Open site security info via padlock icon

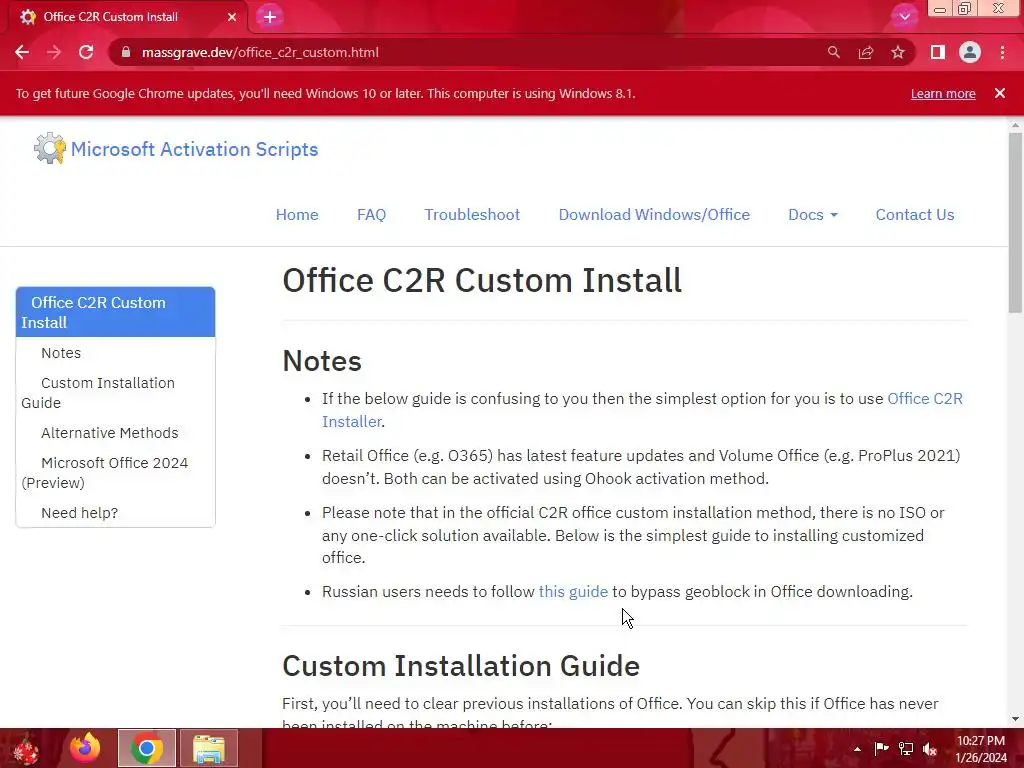click(126, 52)
